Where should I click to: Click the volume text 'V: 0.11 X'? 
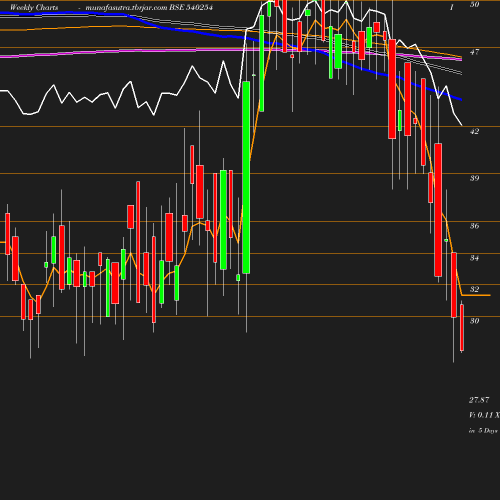pos(484,415)
